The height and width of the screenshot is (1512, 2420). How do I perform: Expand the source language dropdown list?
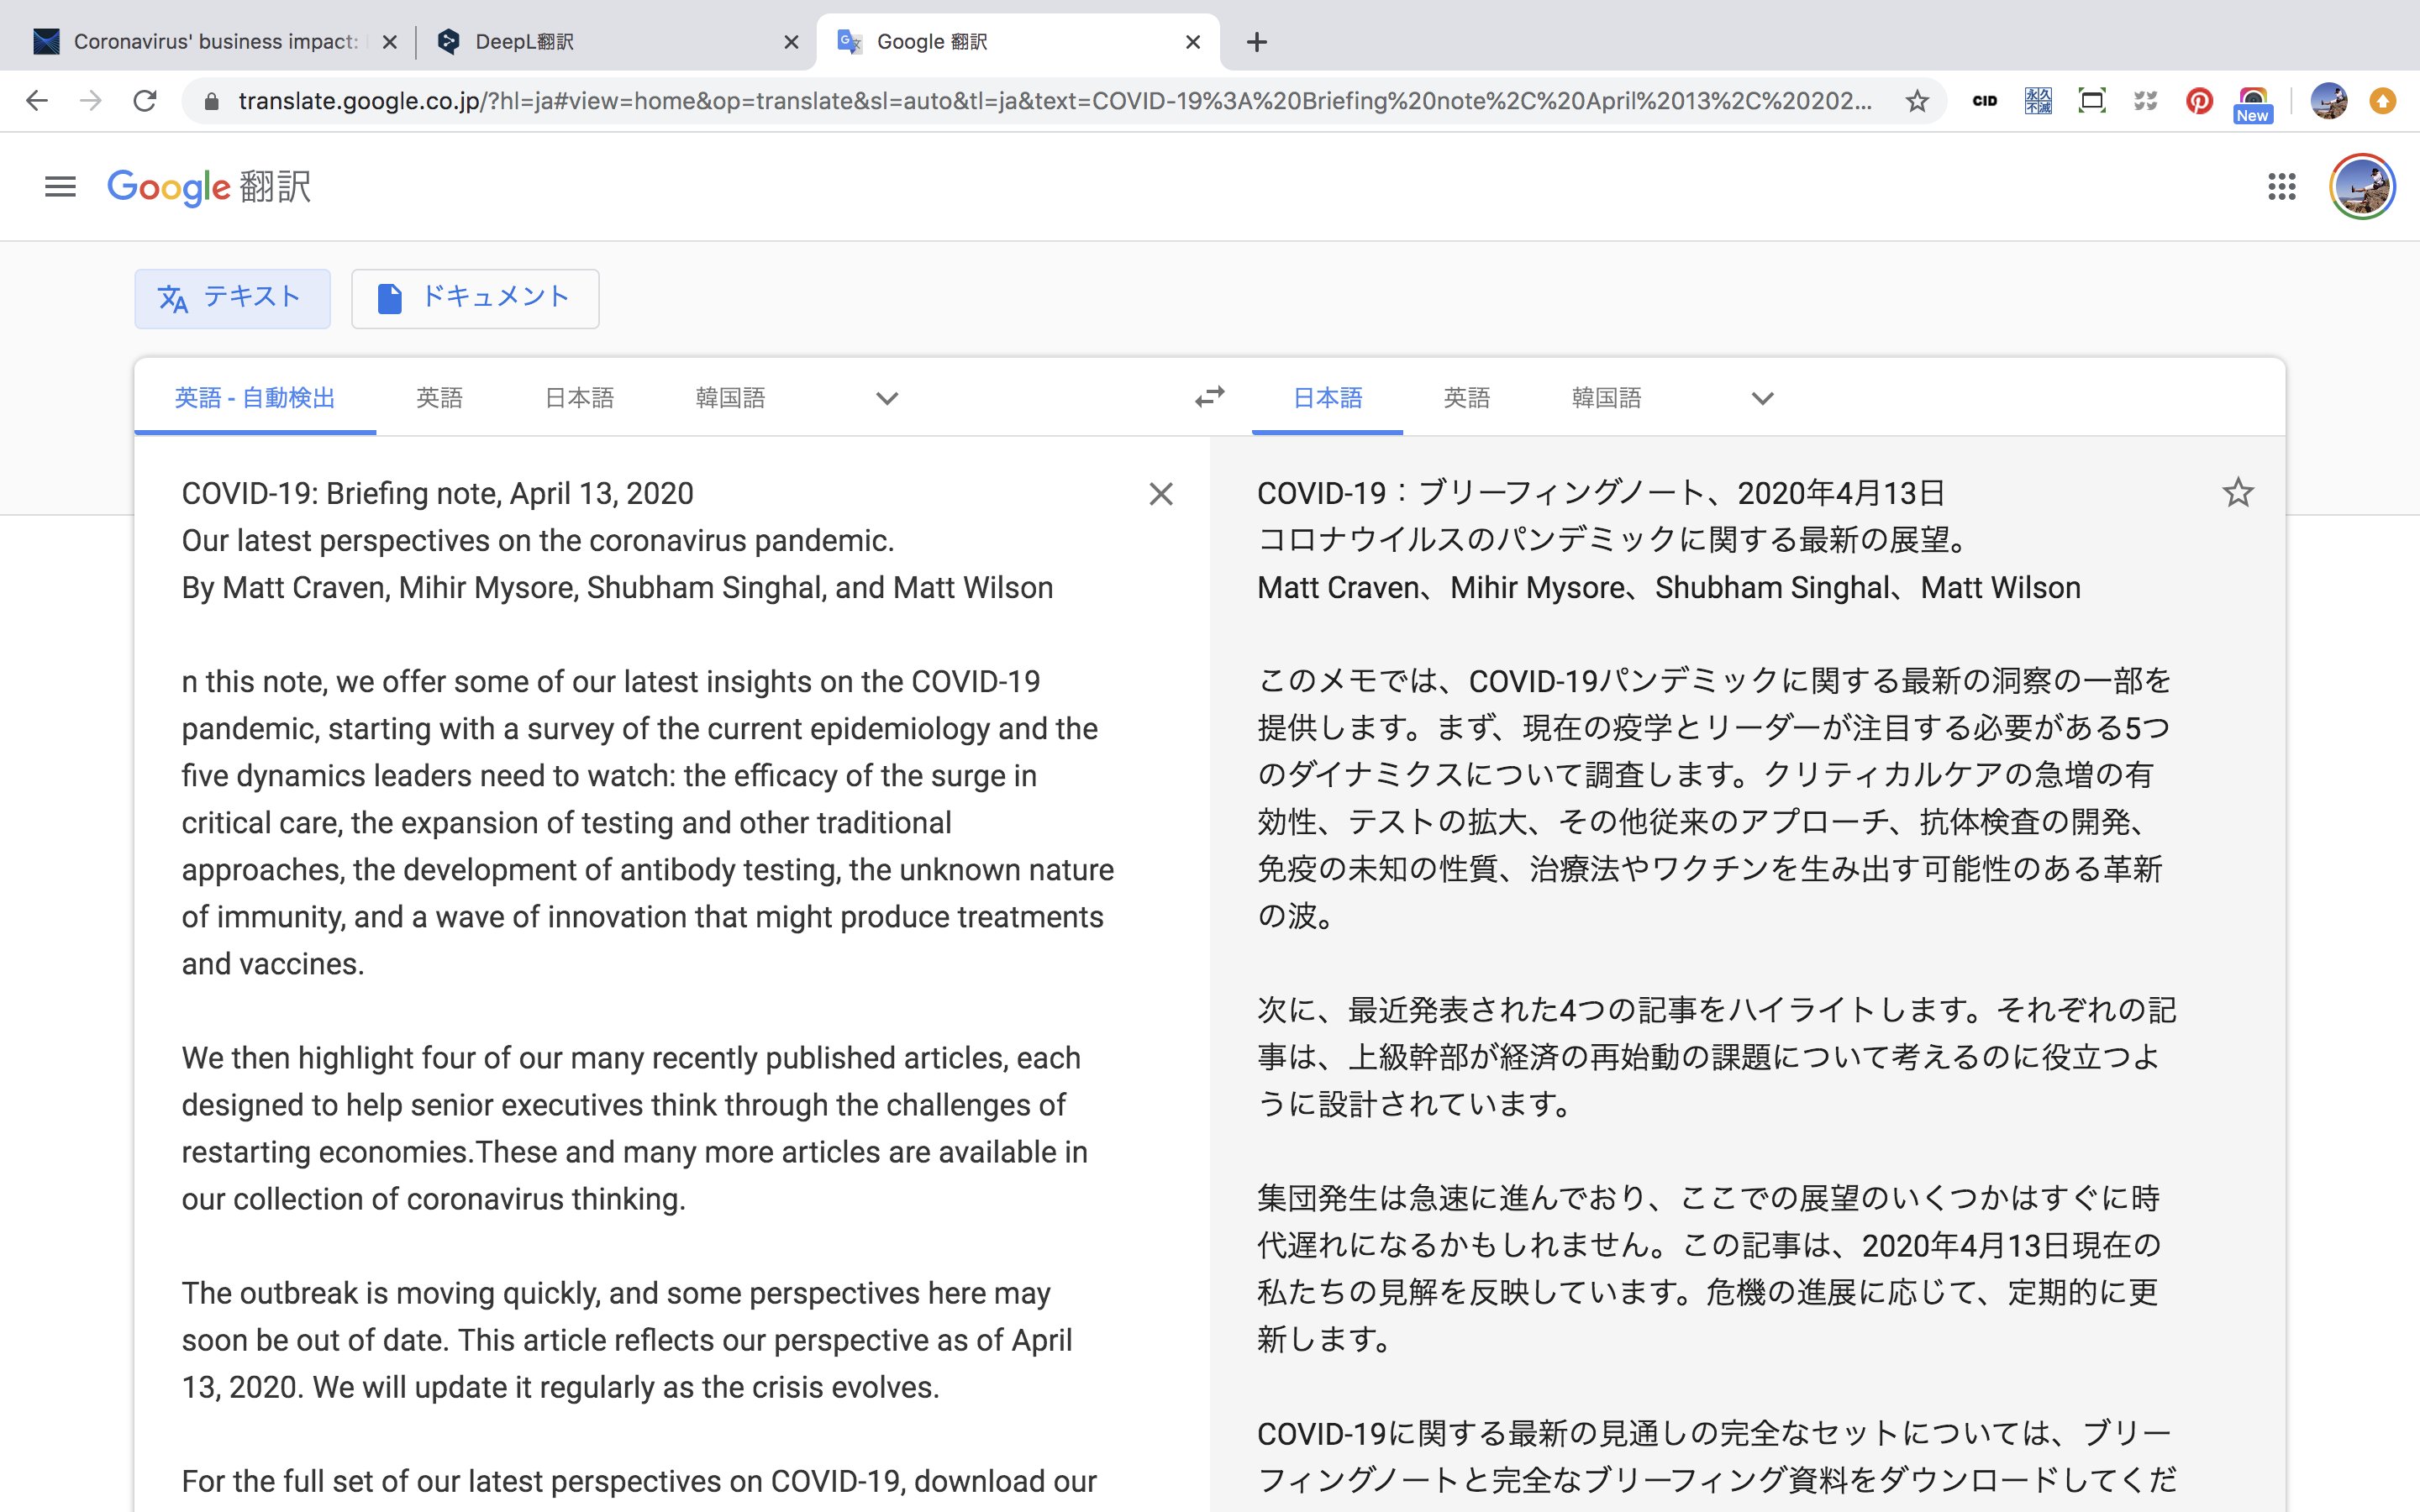(886, 399)
